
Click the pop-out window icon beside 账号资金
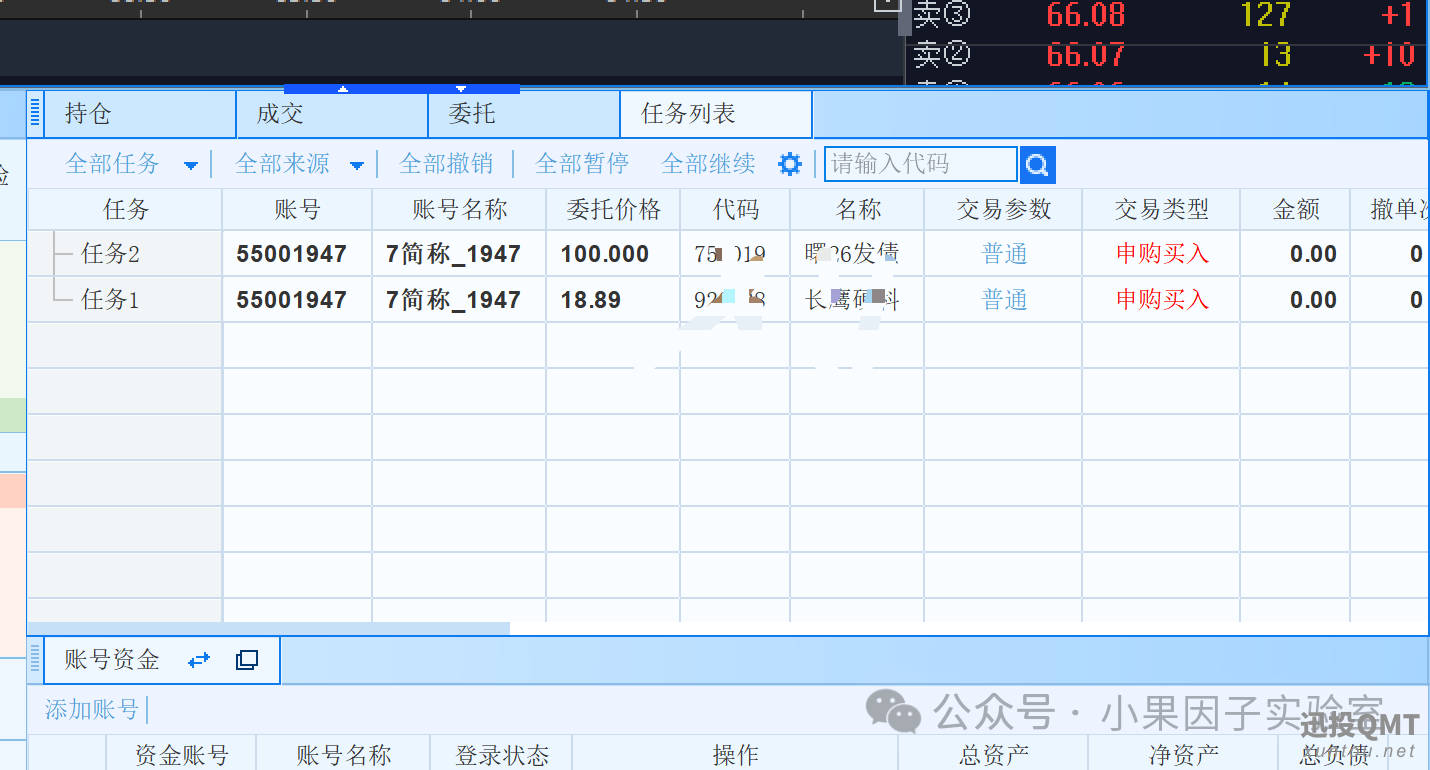pyautogui.click(x=246, y=660)
